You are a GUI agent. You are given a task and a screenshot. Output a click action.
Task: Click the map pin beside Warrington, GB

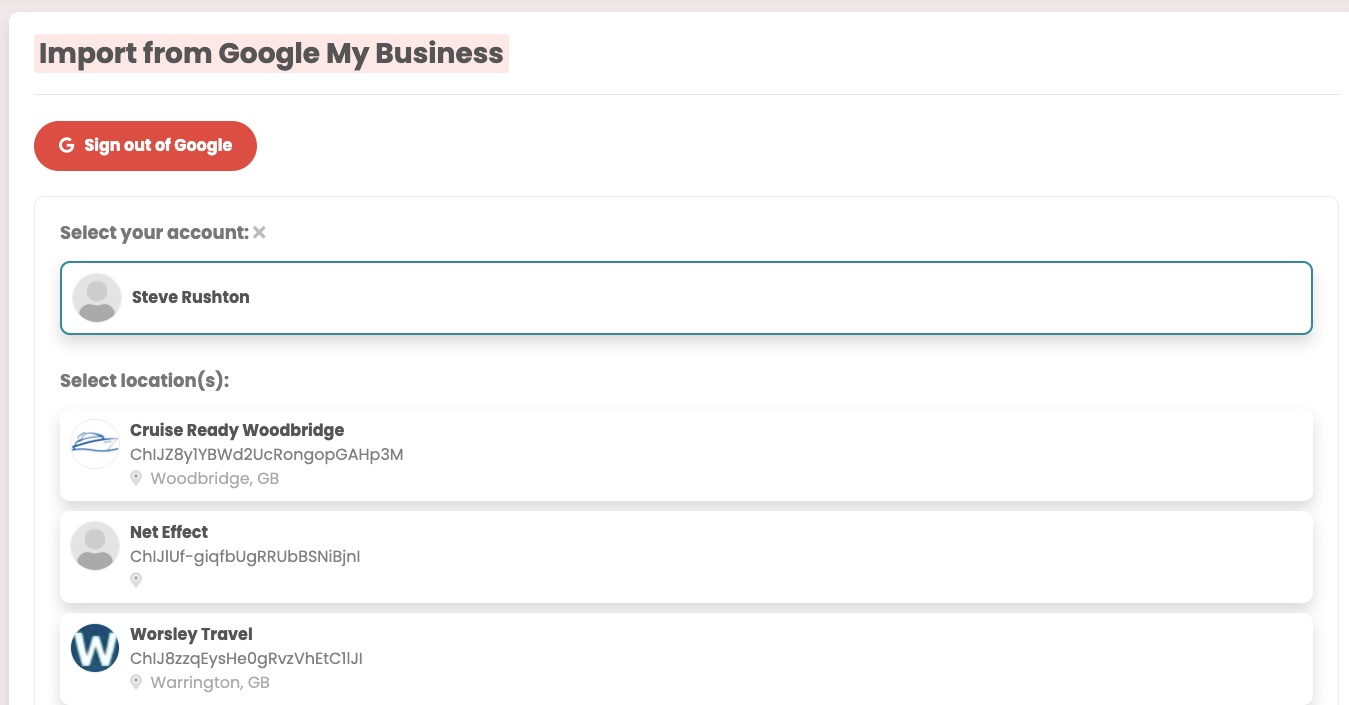(136, 682)
